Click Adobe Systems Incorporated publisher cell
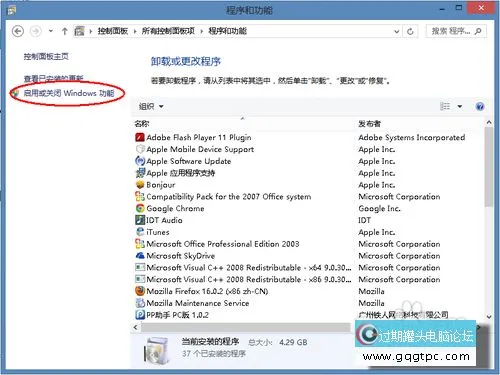This screenshot has height=375, width=500. tap(412, 137)
